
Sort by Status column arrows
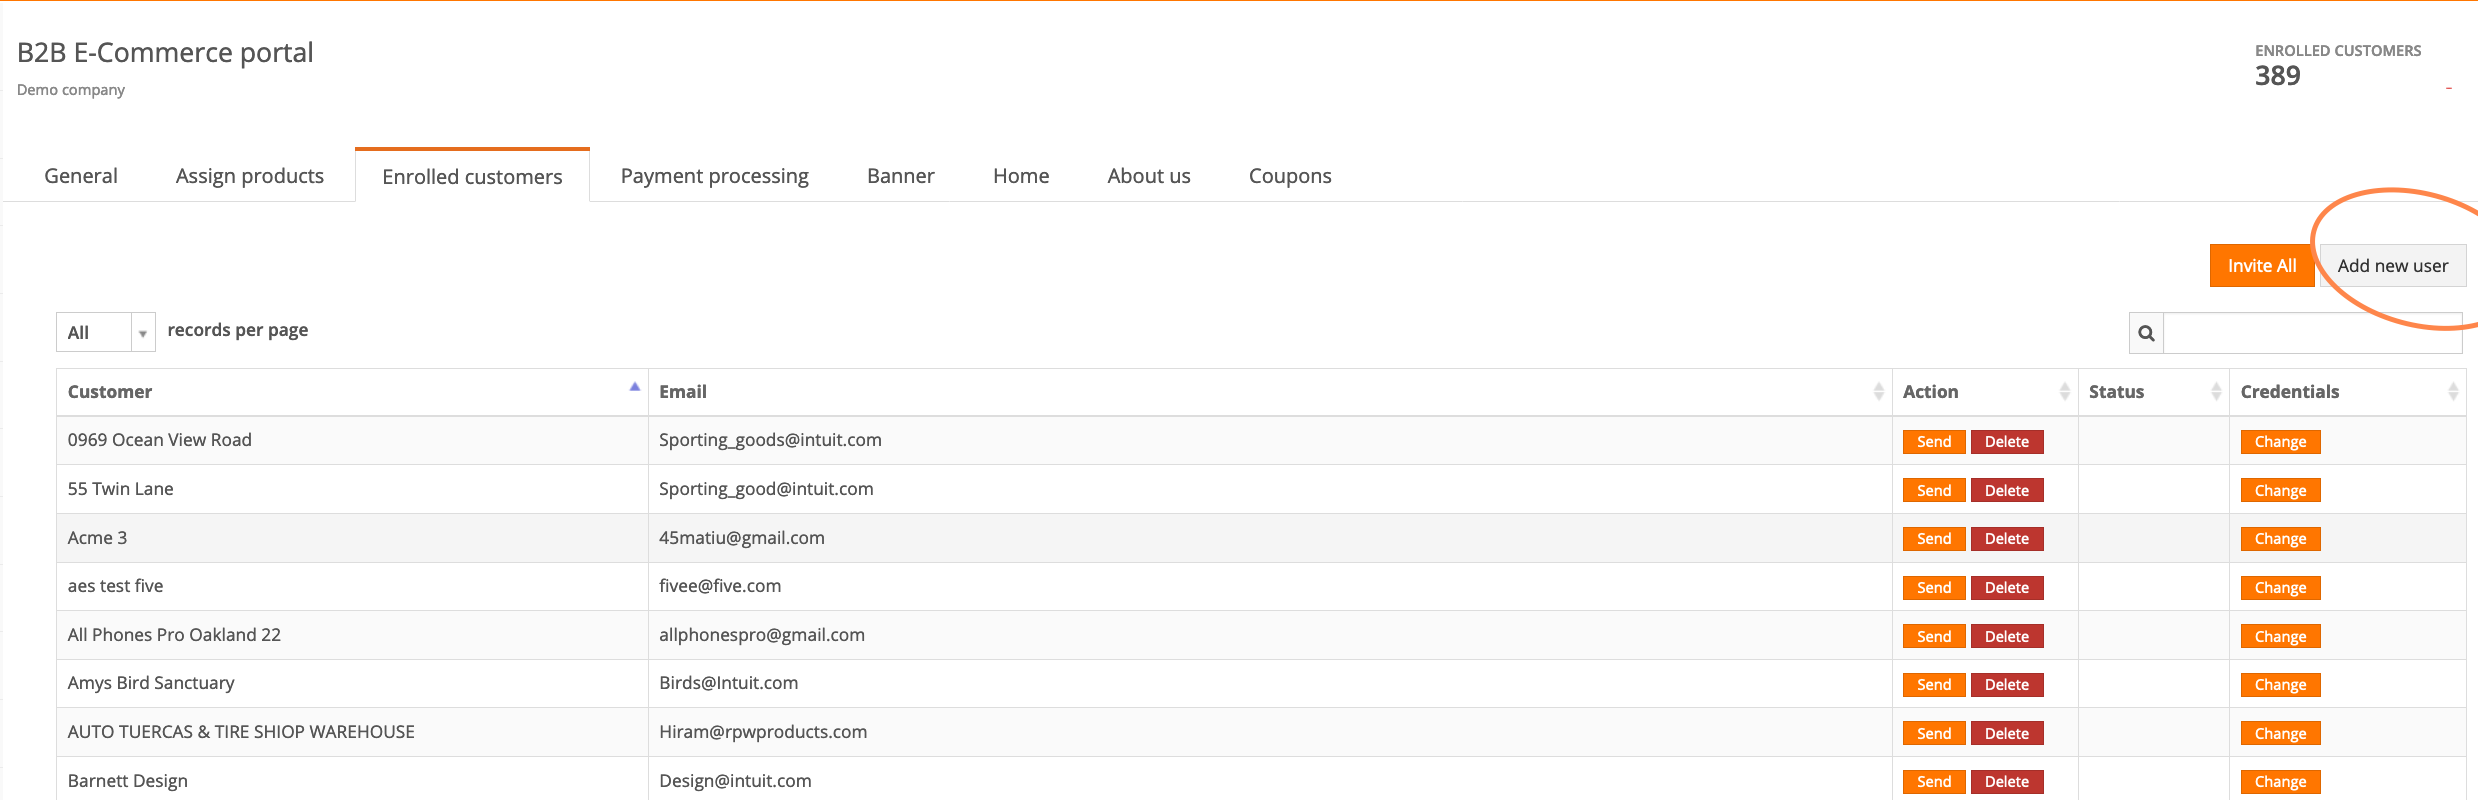[2216, 392]
